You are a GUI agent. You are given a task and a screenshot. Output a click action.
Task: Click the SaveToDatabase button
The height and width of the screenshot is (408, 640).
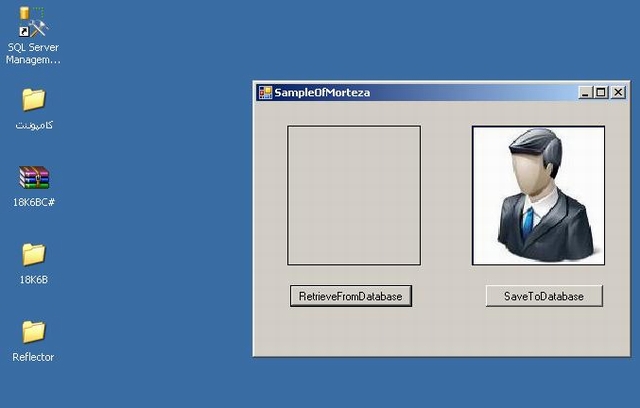(x=544, y=296)
